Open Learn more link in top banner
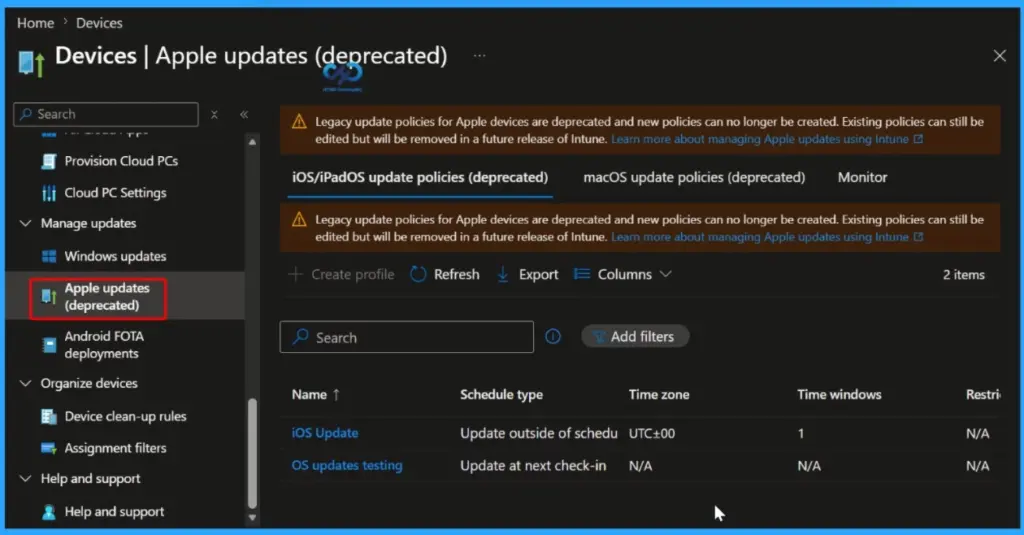 [x=760, y=139]
